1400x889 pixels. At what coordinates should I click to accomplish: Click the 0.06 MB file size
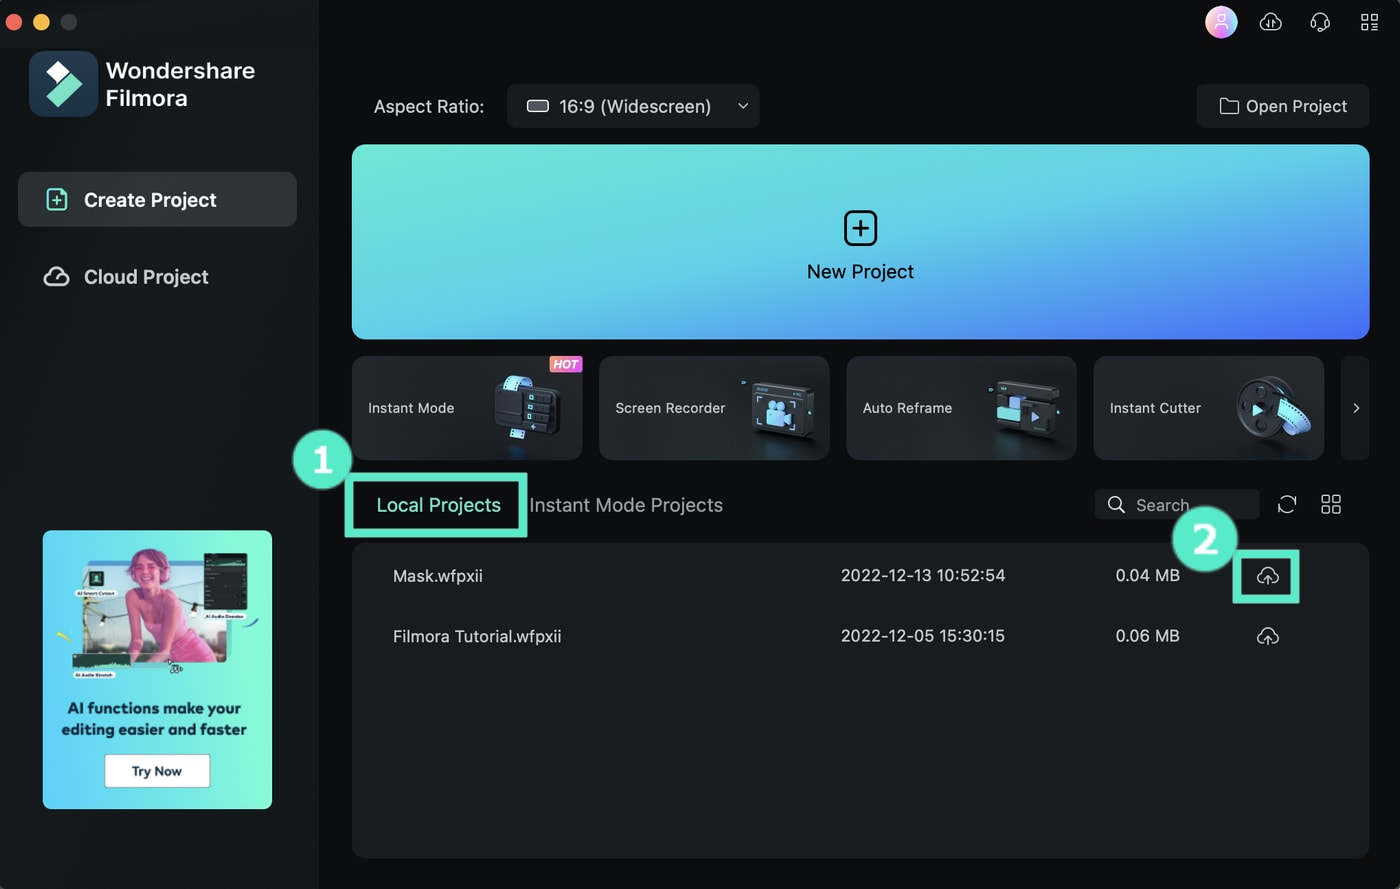click(1147, 636)
